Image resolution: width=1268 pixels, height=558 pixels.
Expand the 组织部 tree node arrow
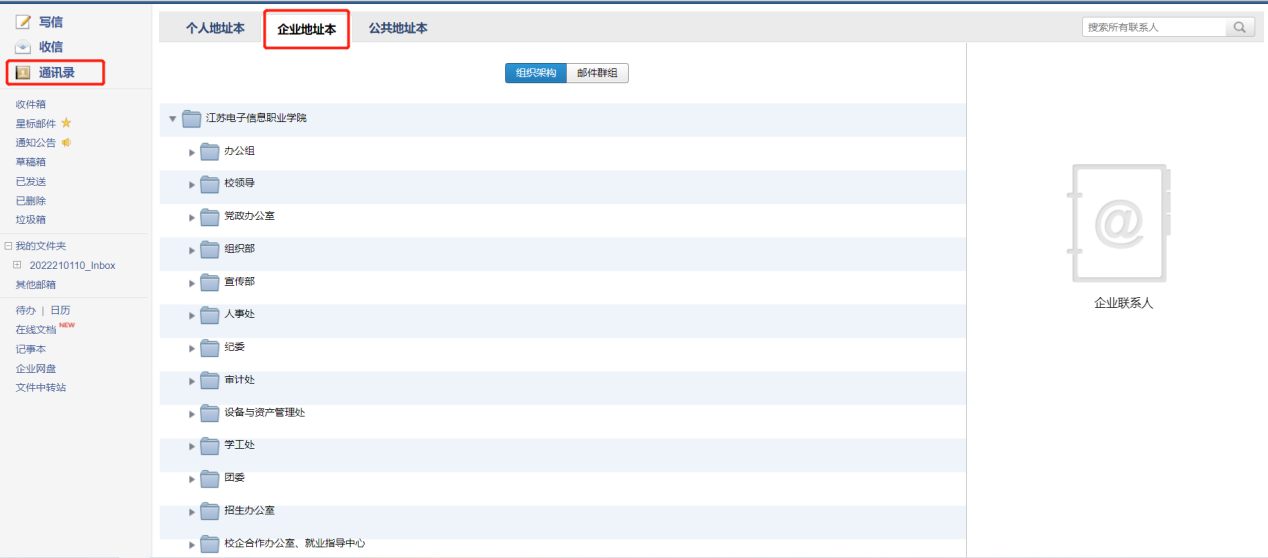[x=192, y=250]
